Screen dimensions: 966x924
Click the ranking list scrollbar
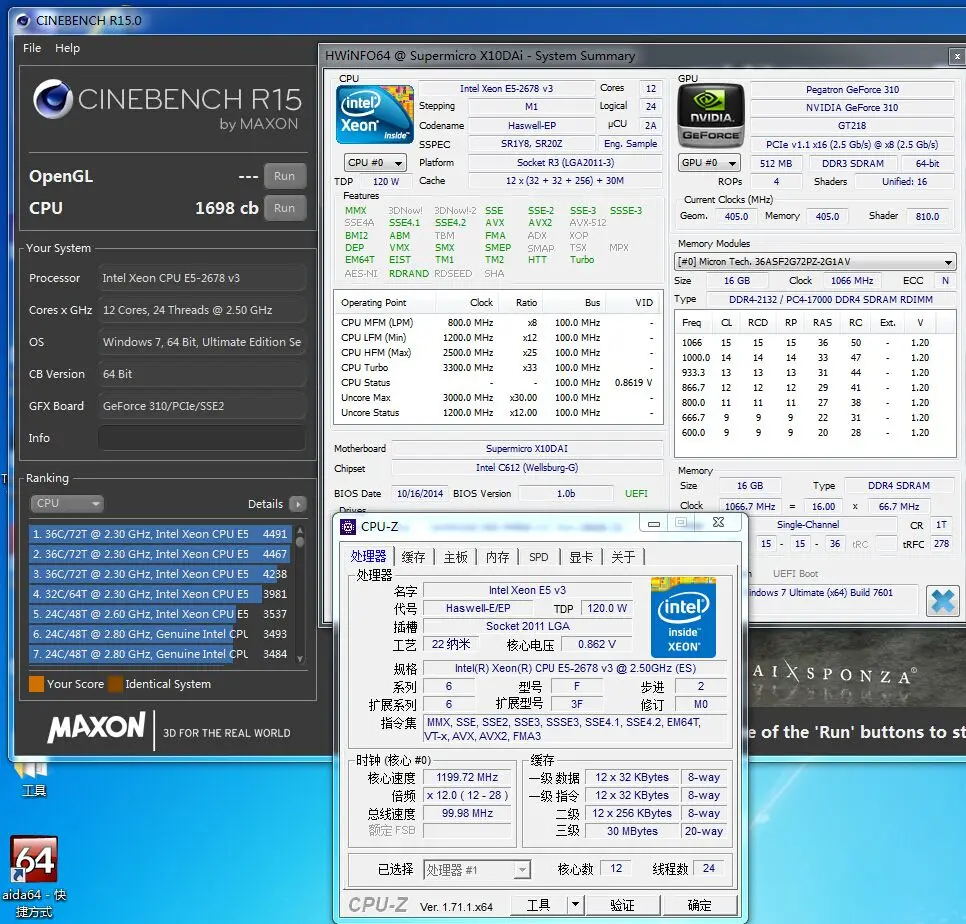point(300,594)
